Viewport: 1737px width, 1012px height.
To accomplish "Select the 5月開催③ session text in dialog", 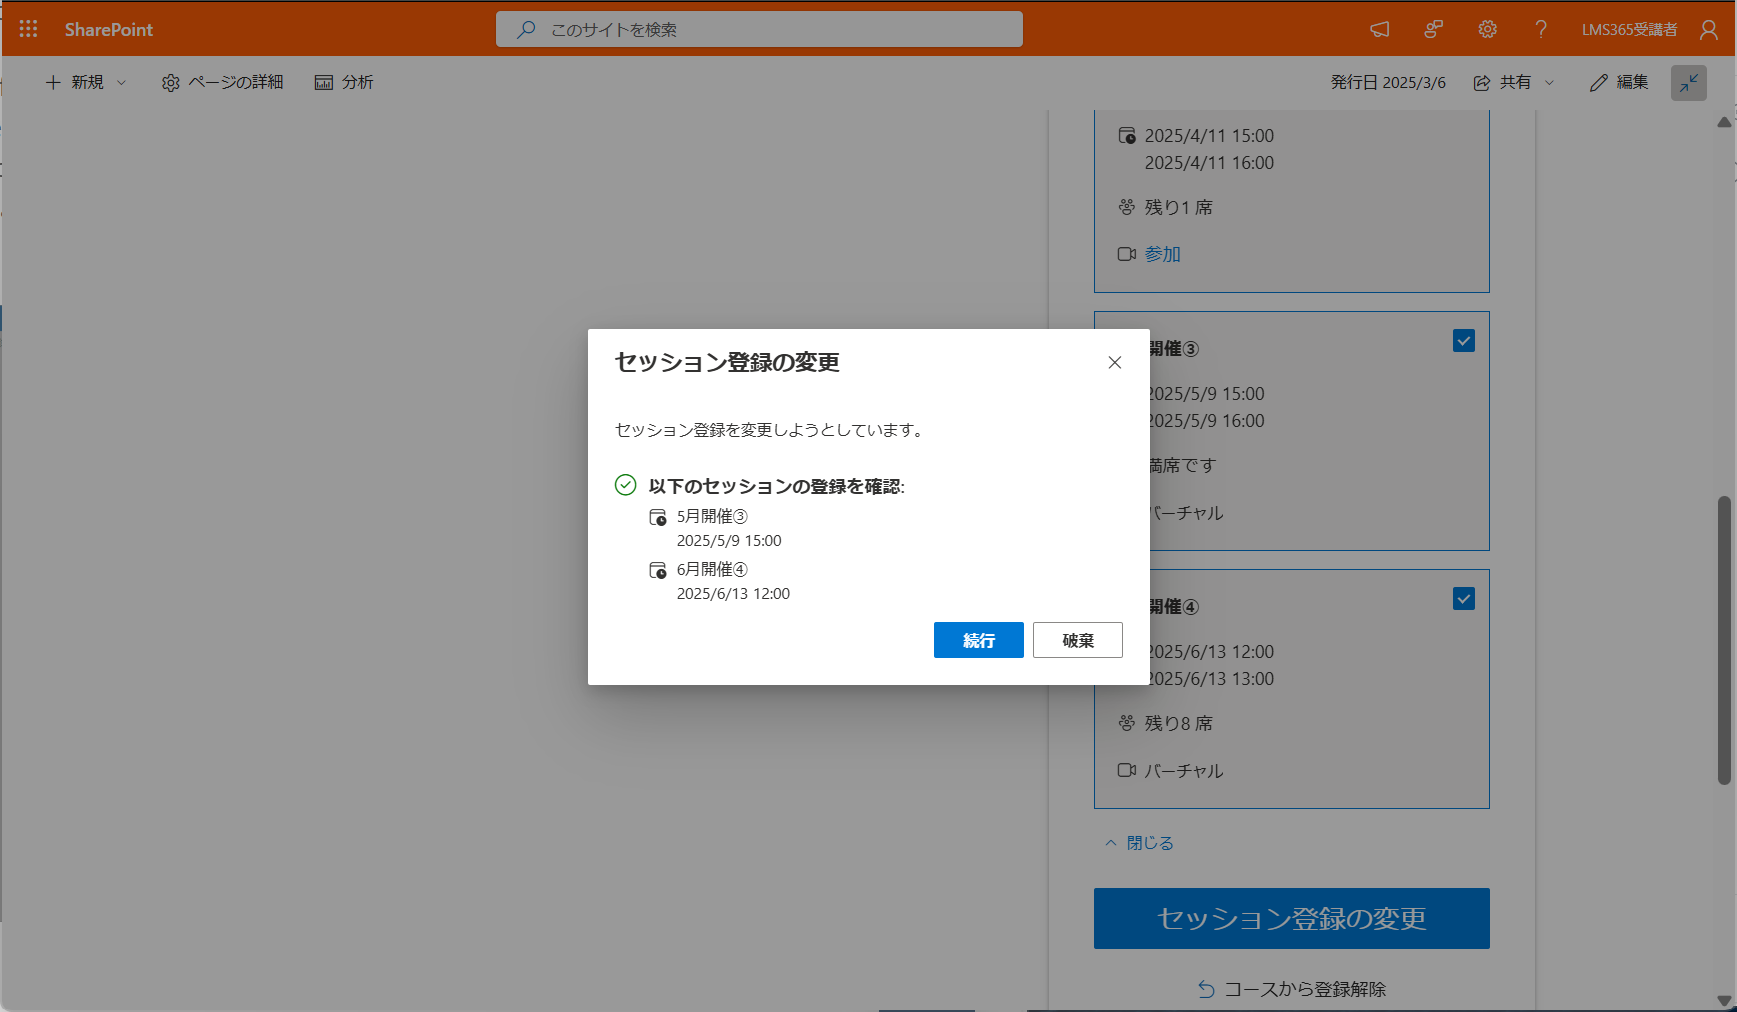I will tap(712, 516).
